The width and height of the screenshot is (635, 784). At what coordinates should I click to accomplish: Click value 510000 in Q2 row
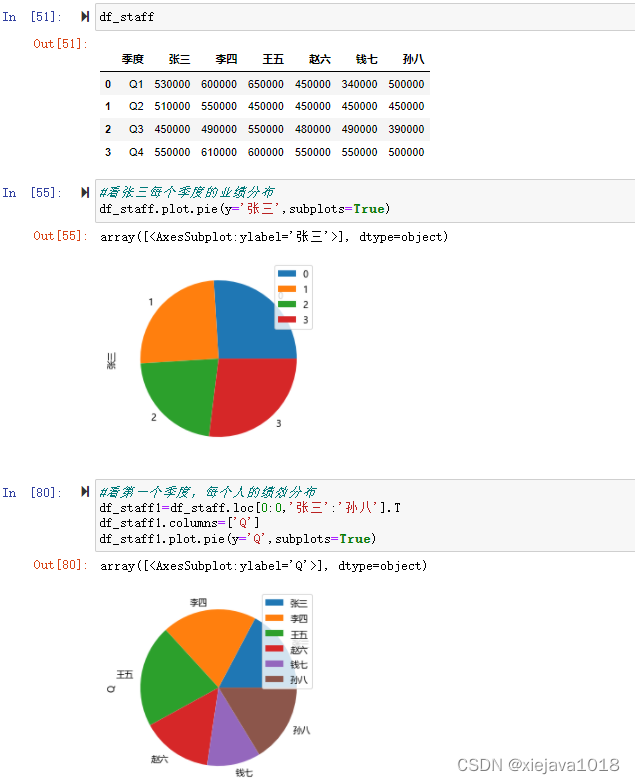point(172,106)
